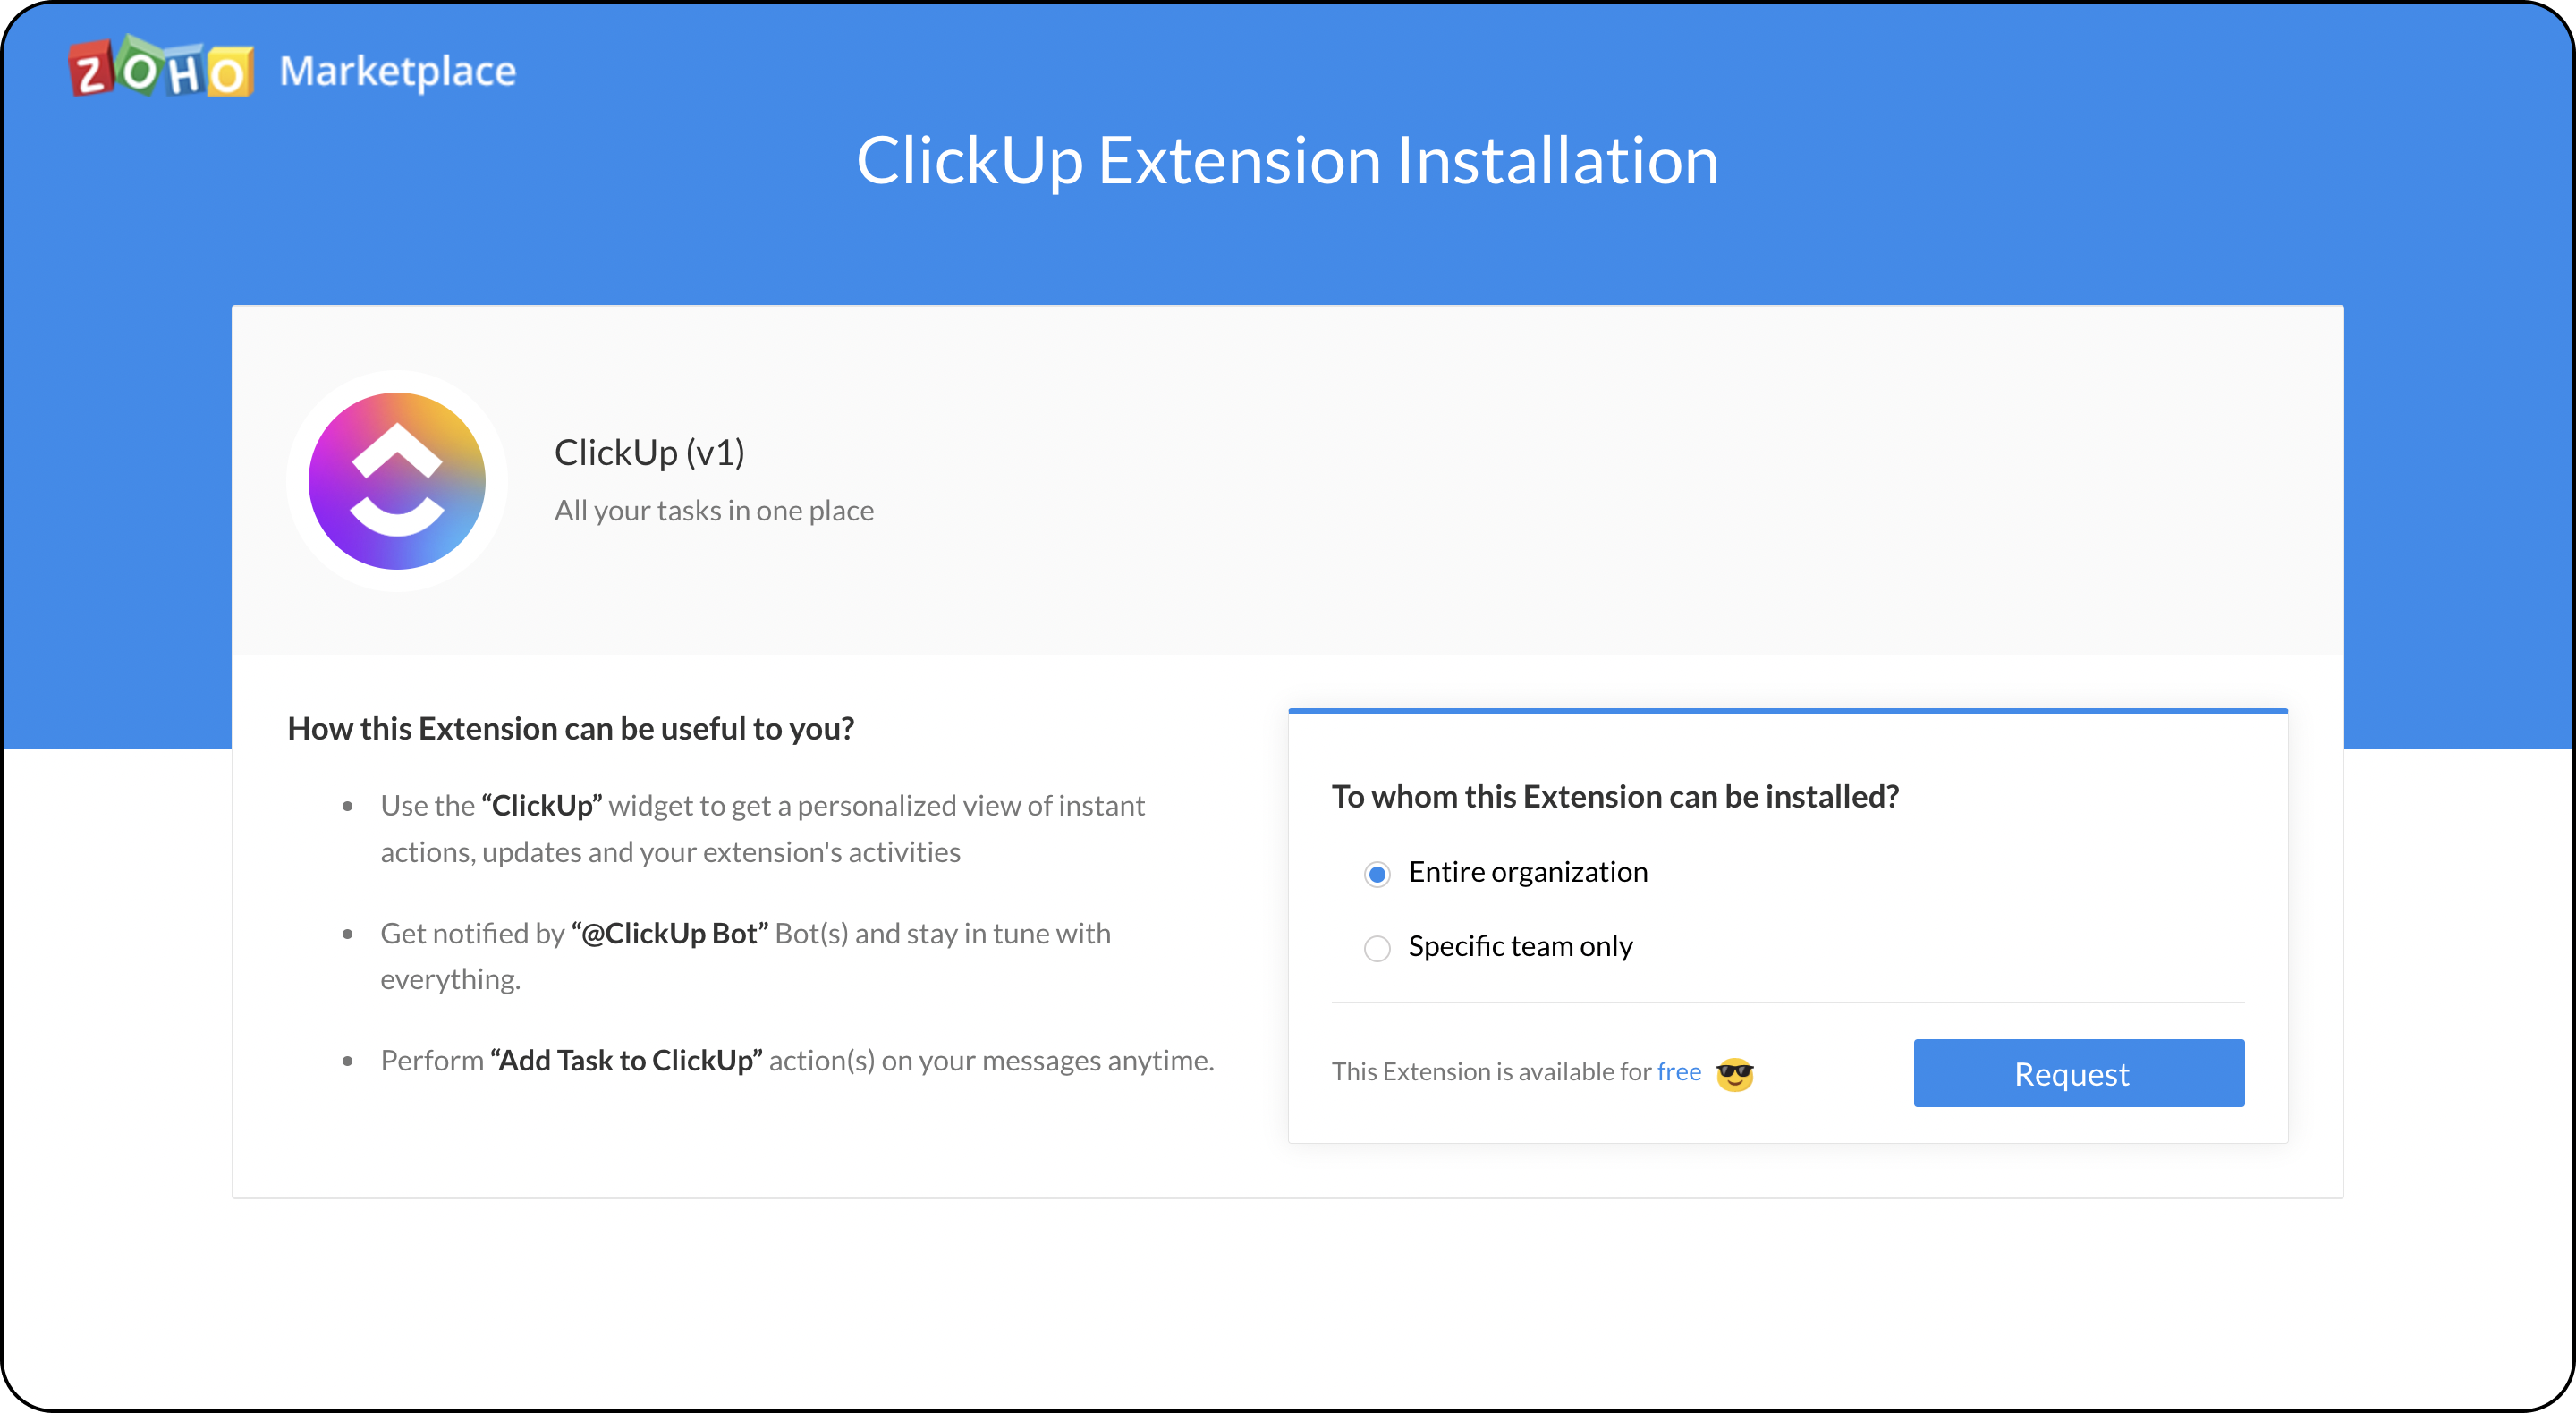Click the first bullet about personalized view
The image size is (2576, 1413).
[762, 828]
